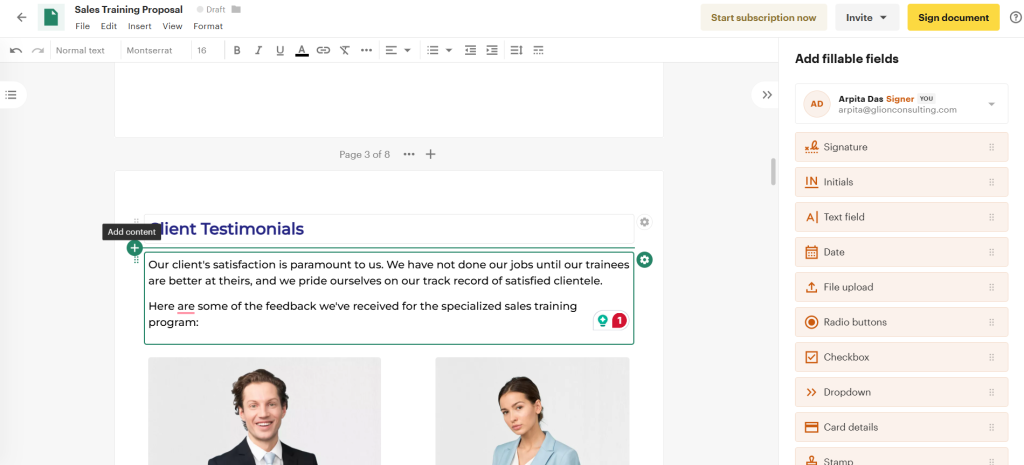The height and width of the screenshot is (465, 1024).
Task: Select the Card details fillable field
Action: click(901, 428)
